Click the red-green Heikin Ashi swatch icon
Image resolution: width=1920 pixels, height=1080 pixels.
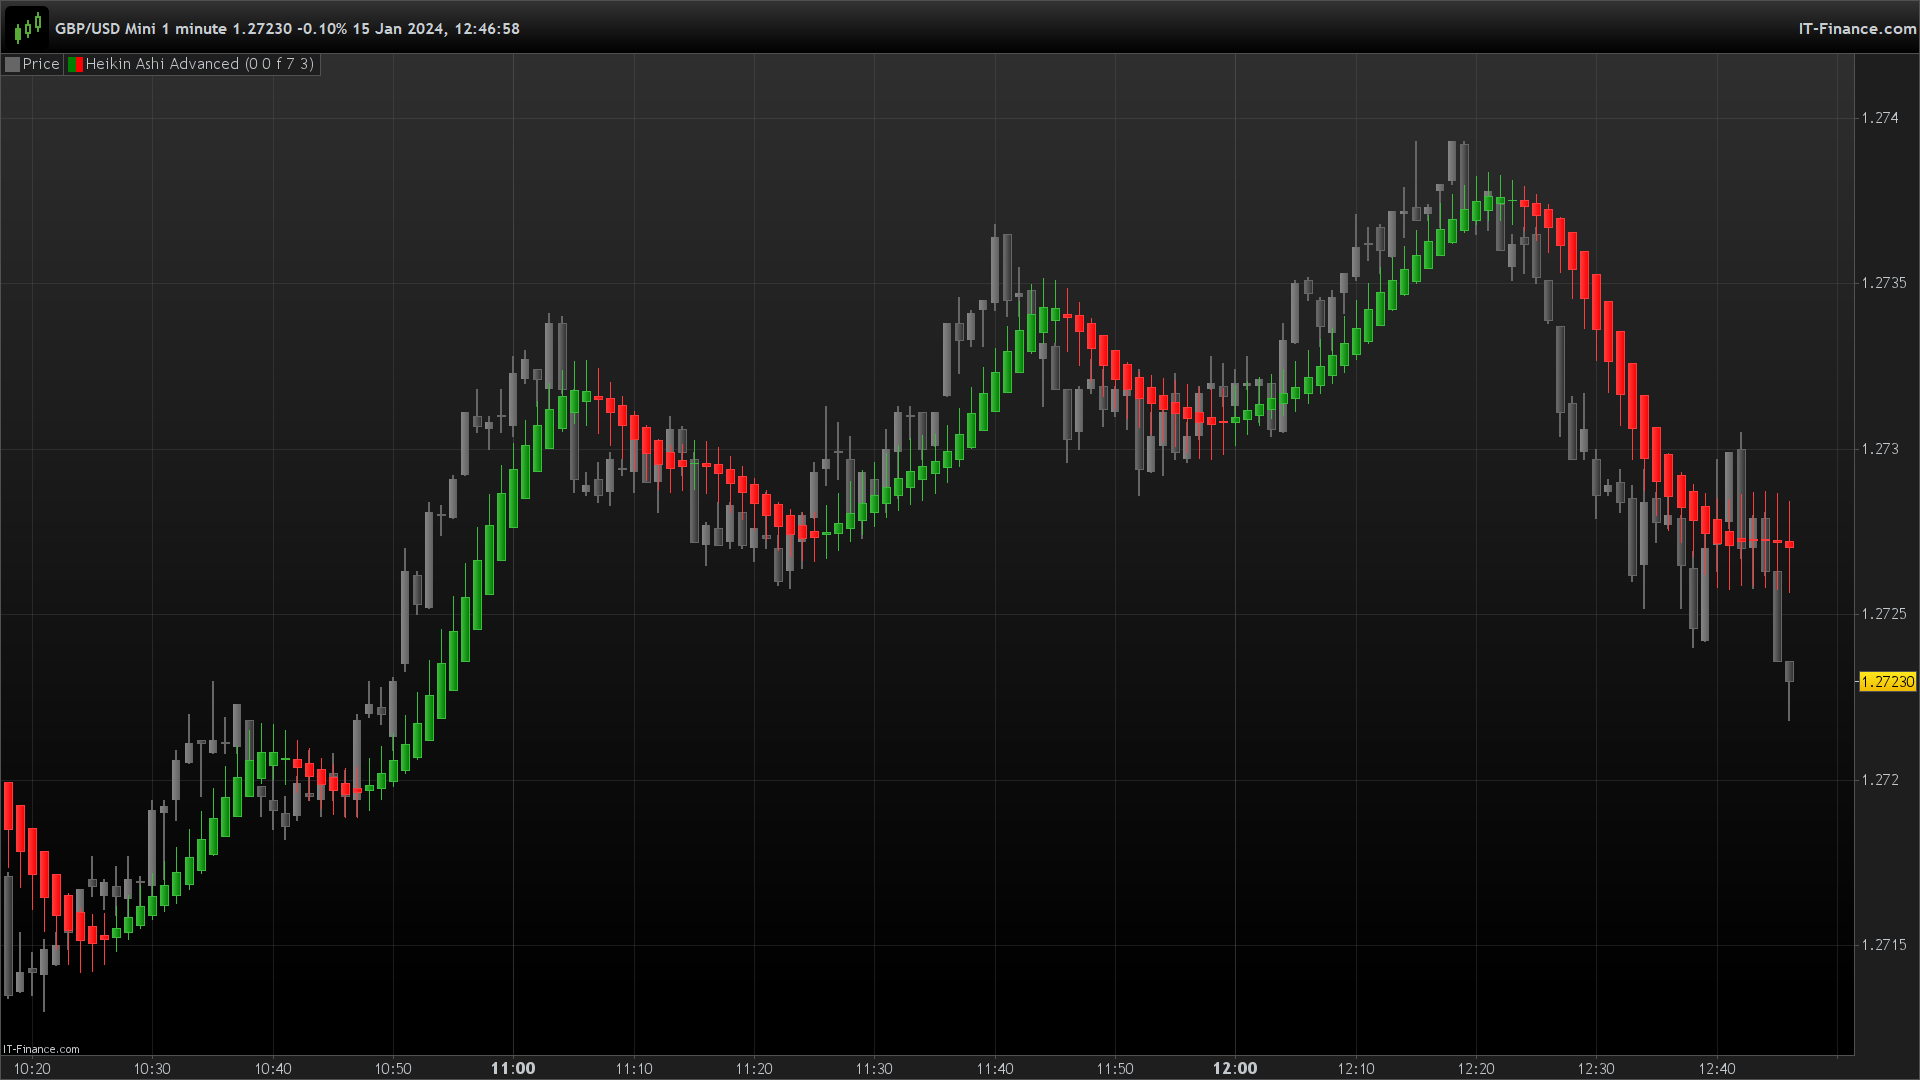pos(75,64)
